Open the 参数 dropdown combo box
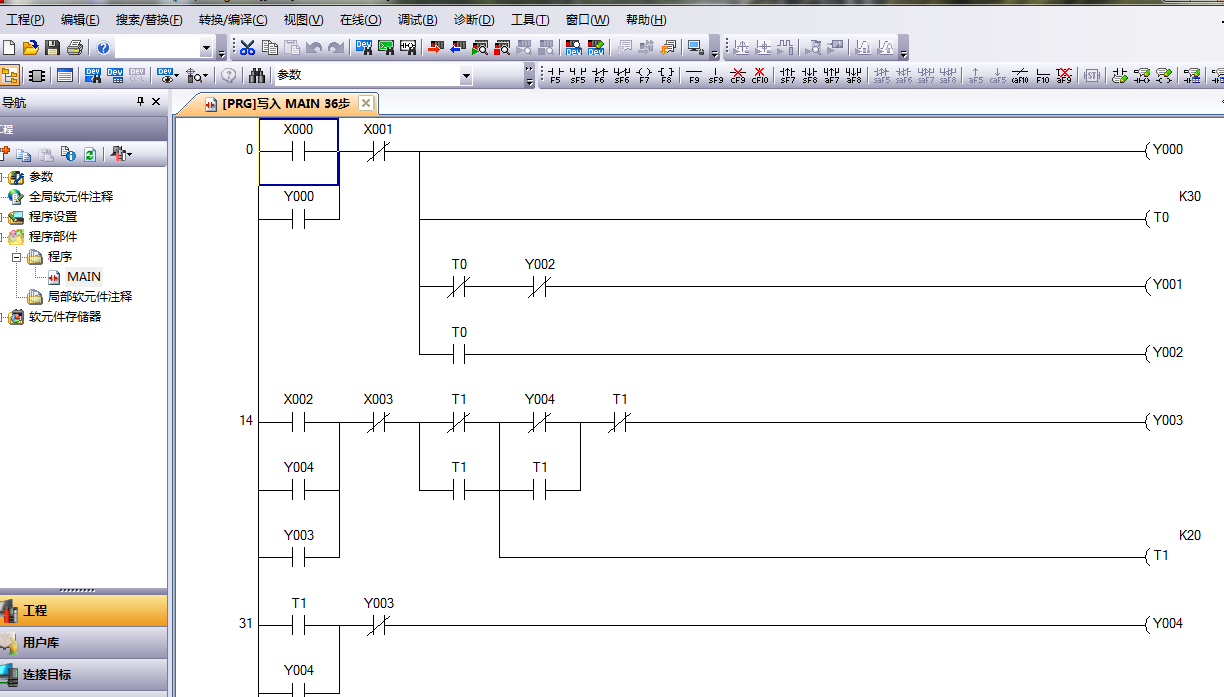 click(466, 75)
